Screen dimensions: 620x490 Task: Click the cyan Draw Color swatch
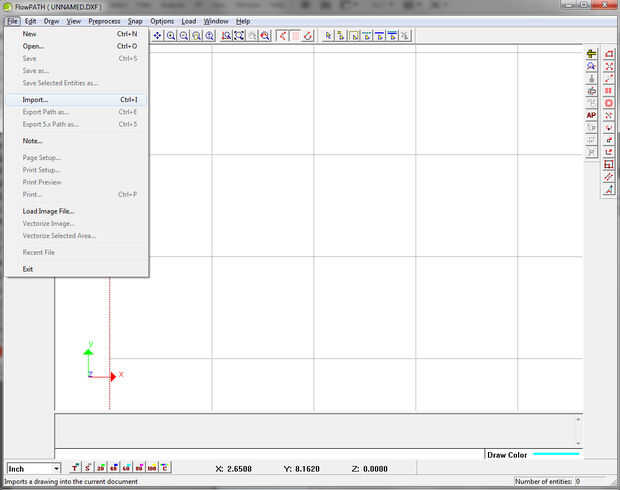556,454
